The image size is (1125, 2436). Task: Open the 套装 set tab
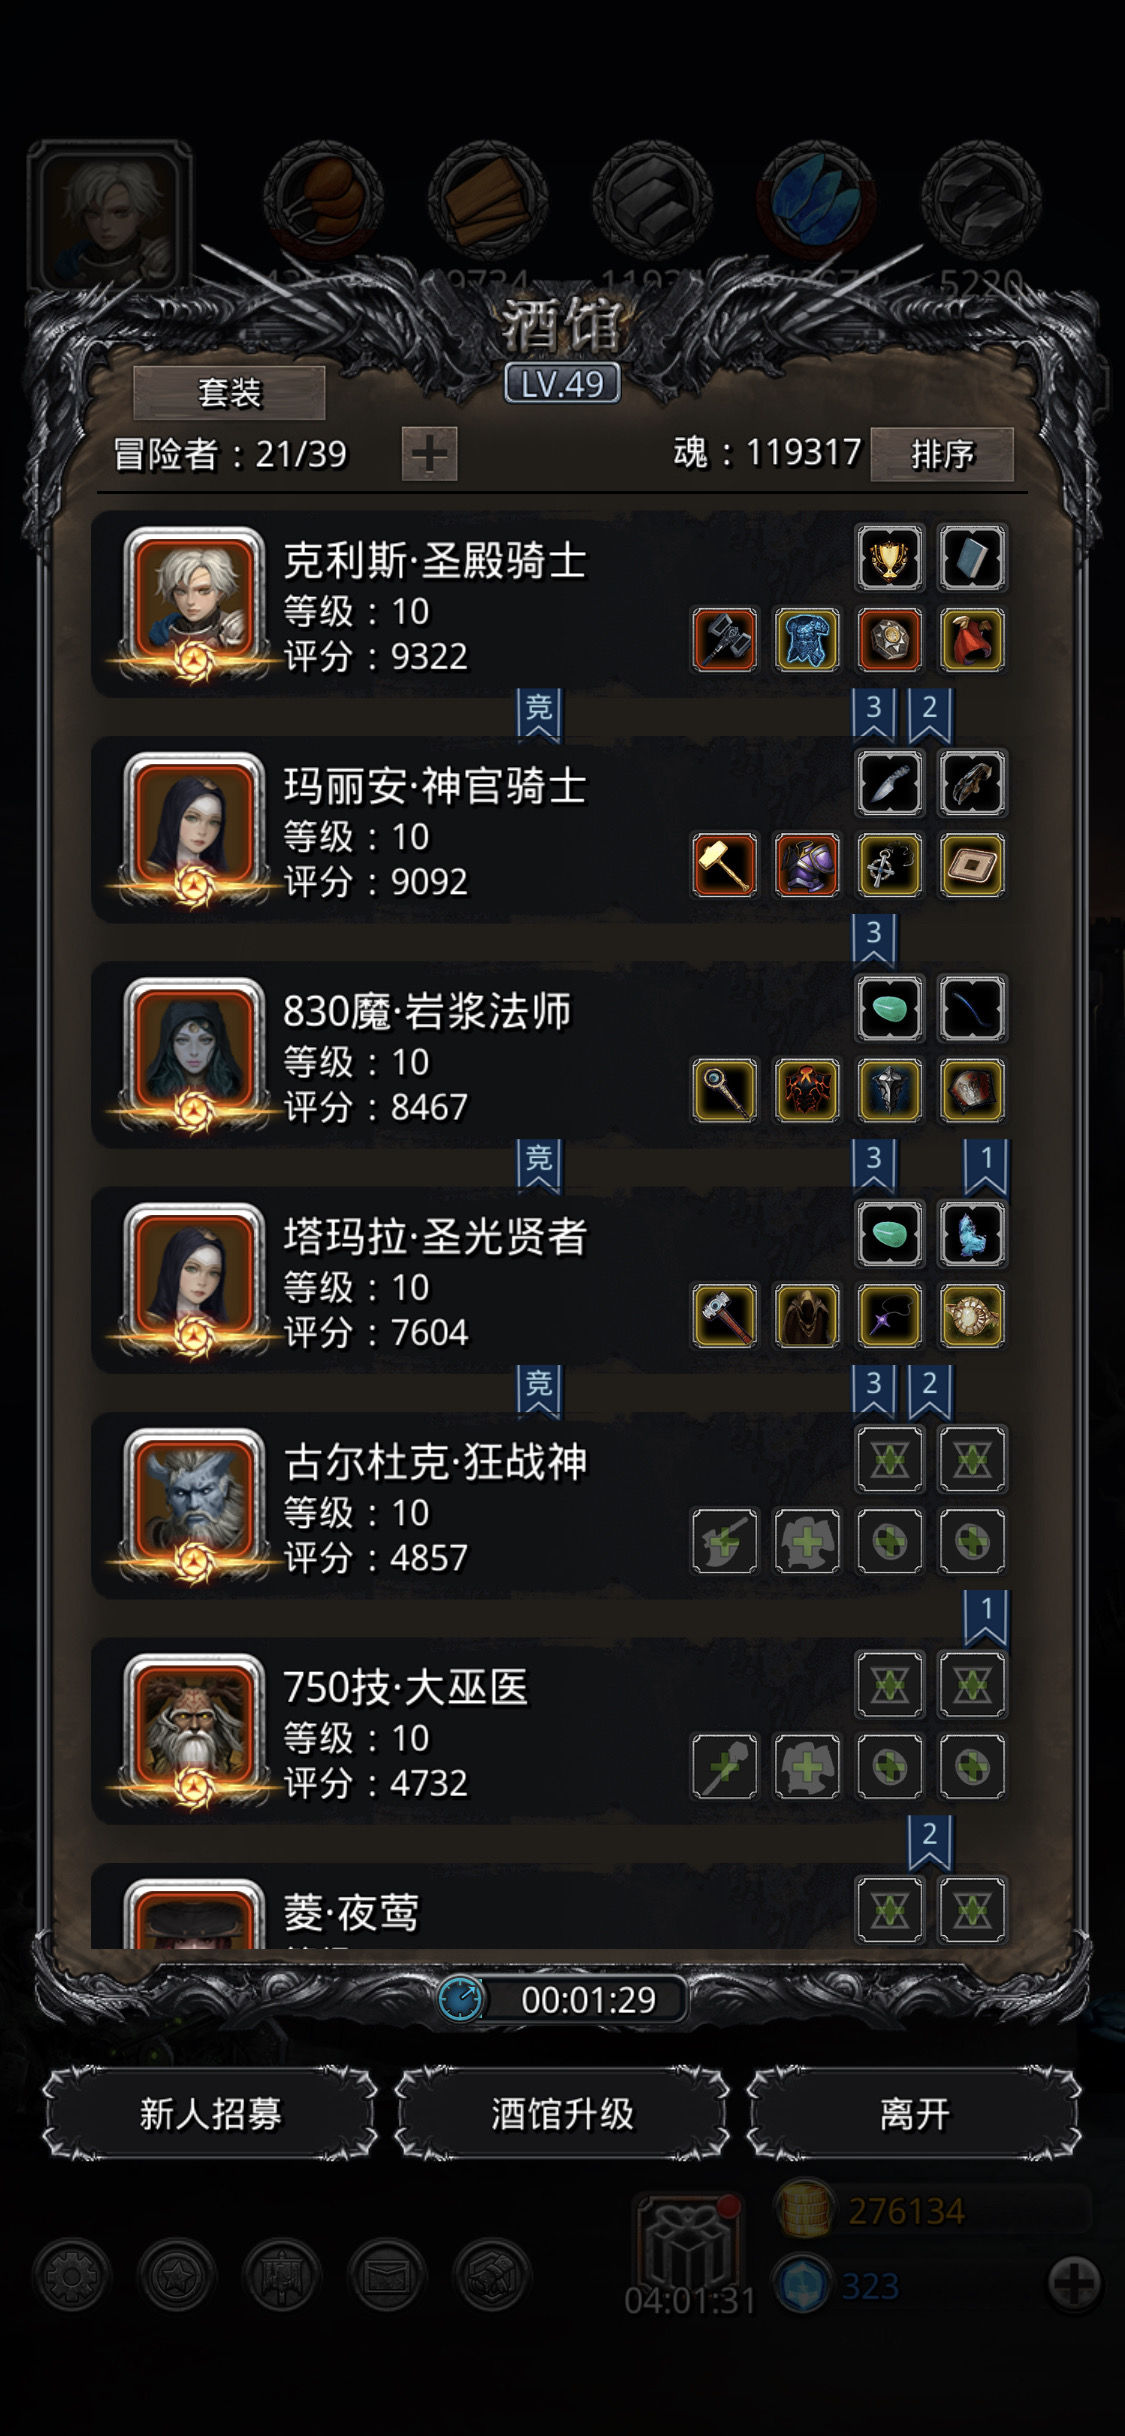[230, 392]
